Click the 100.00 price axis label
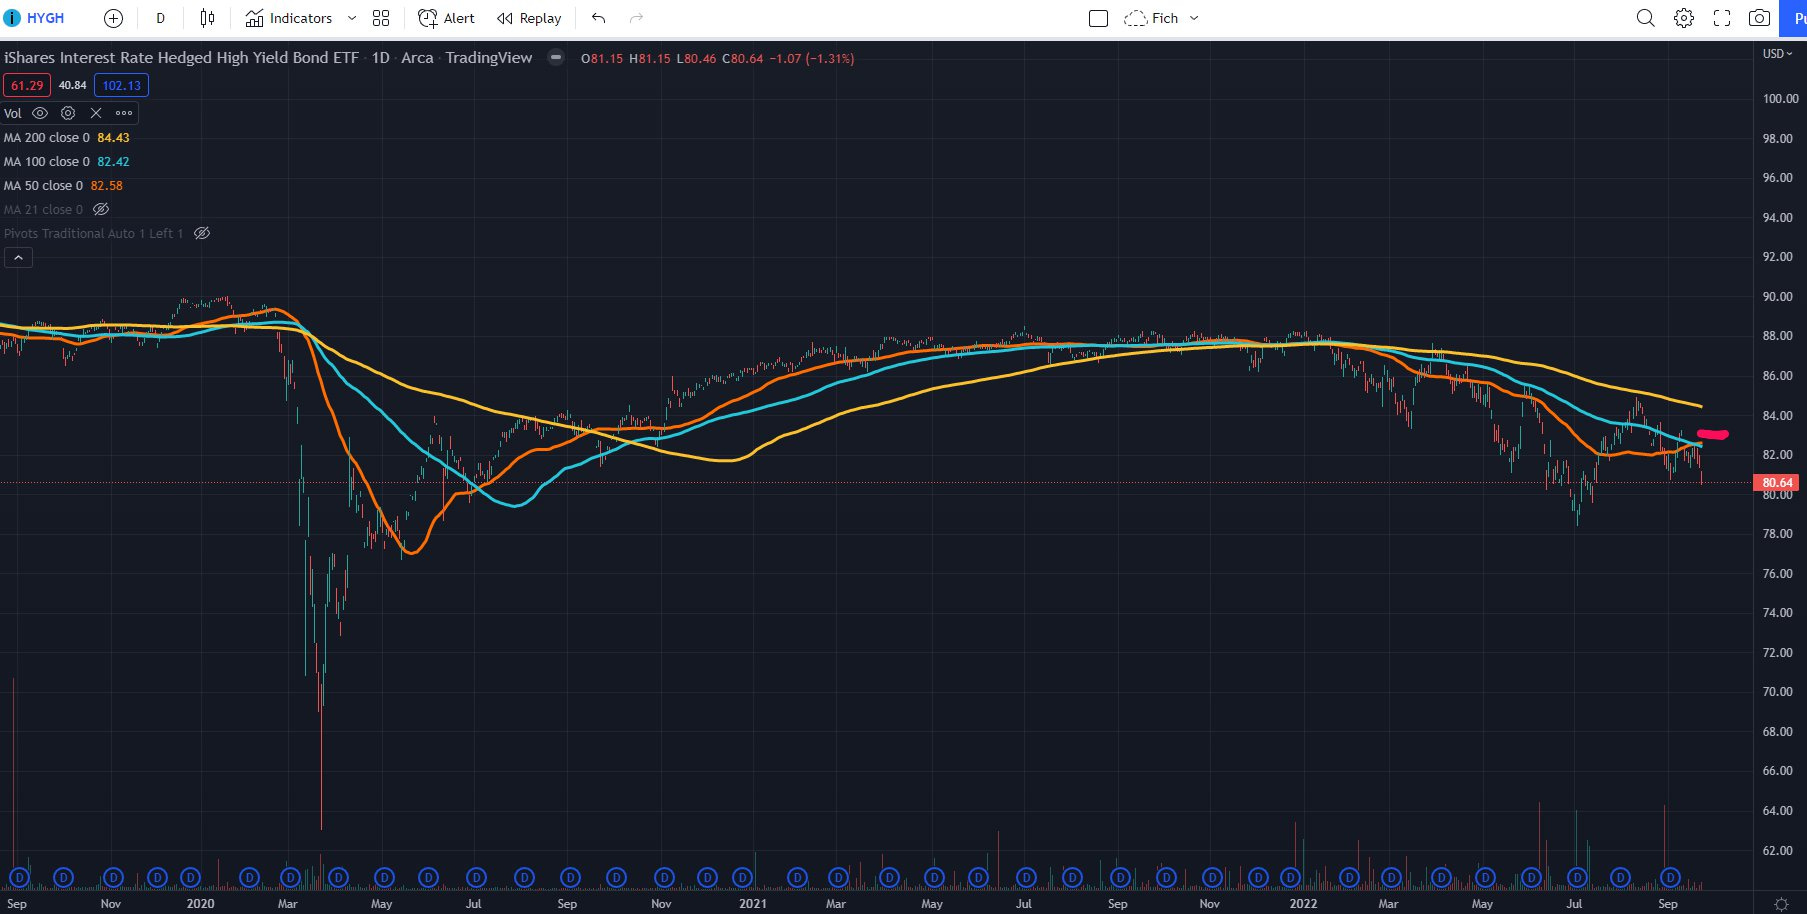Screen dimensions: 1807x914 click(1780, 99)
